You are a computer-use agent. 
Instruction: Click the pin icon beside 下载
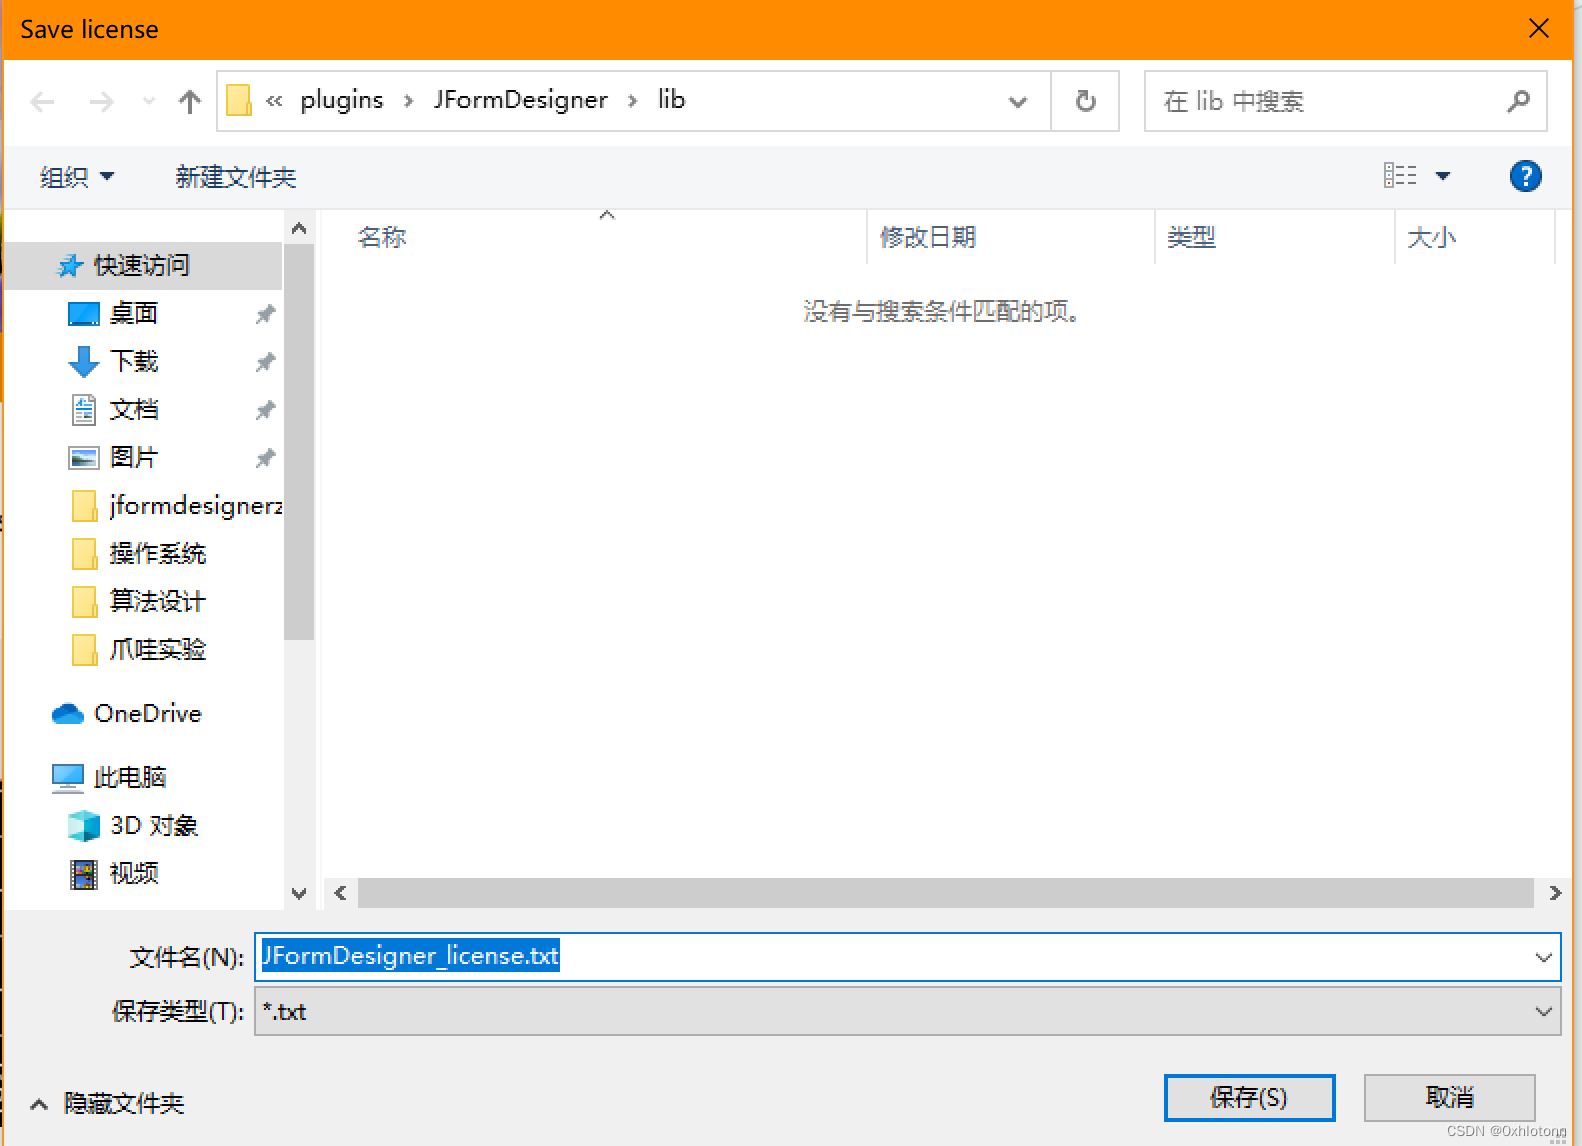(x=265, y=362)
